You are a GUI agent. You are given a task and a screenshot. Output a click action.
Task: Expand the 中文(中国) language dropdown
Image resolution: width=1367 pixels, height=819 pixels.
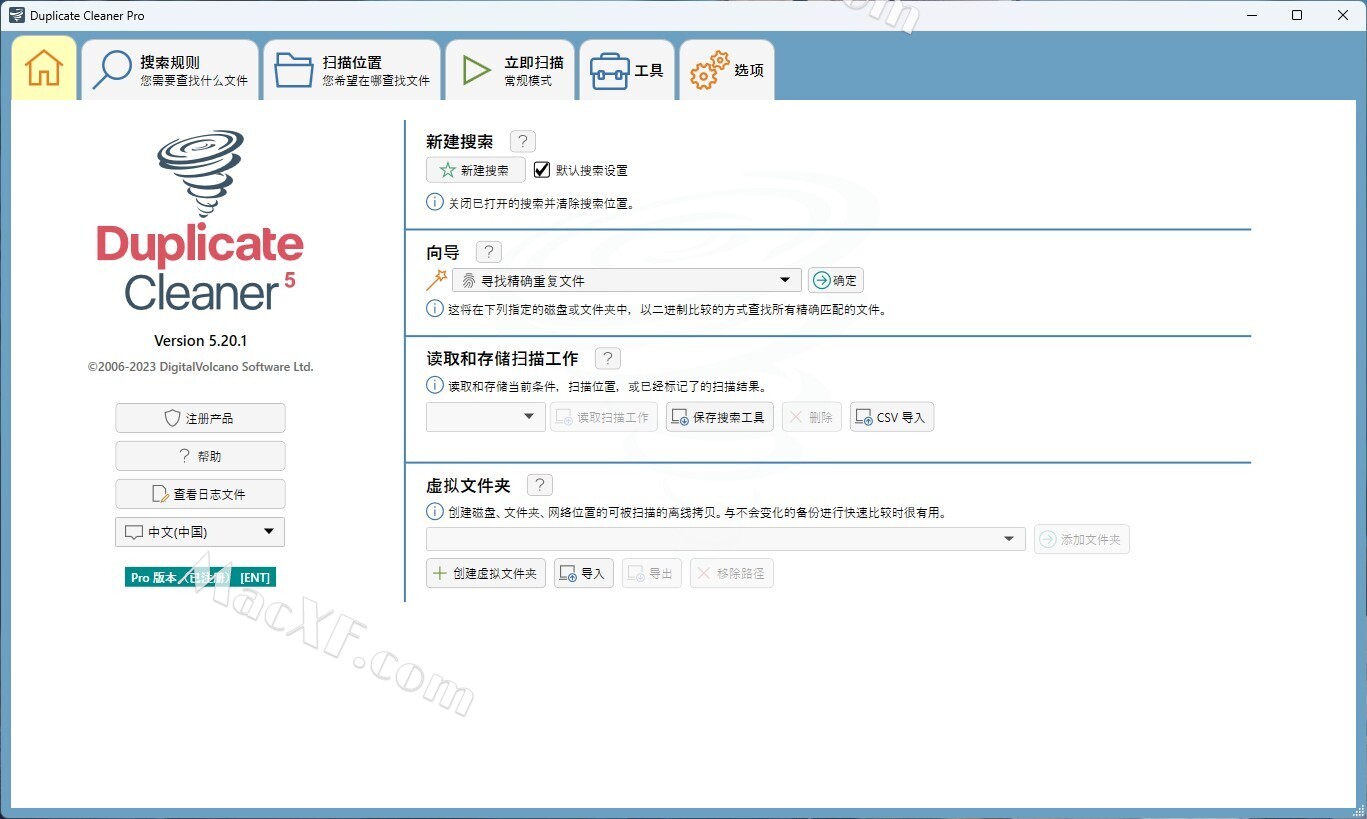click(200, 532)
